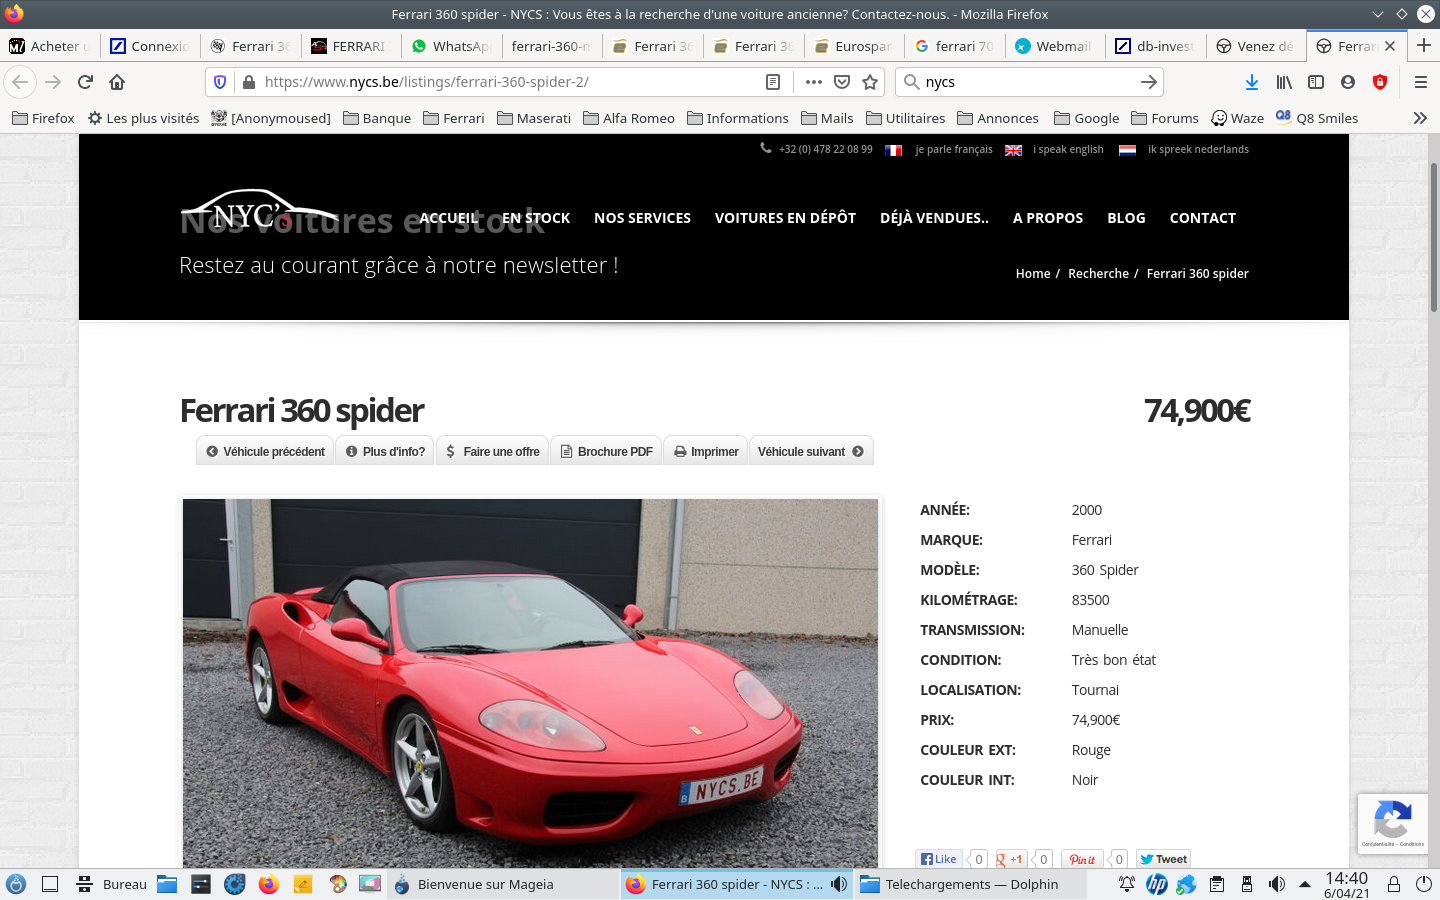Switch to the Eurospar tab
1440x900 pixels.
(x=854, y=46)
